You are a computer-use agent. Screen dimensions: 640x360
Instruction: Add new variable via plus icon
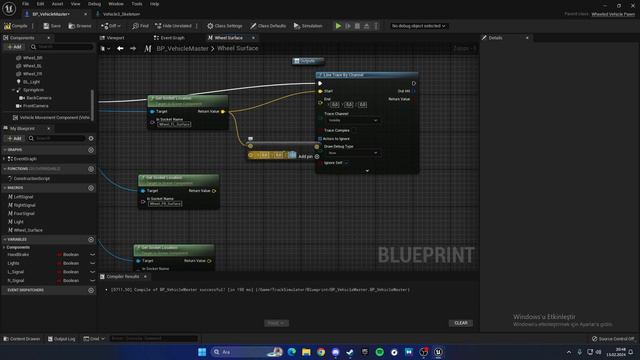(x=91, y=240)
